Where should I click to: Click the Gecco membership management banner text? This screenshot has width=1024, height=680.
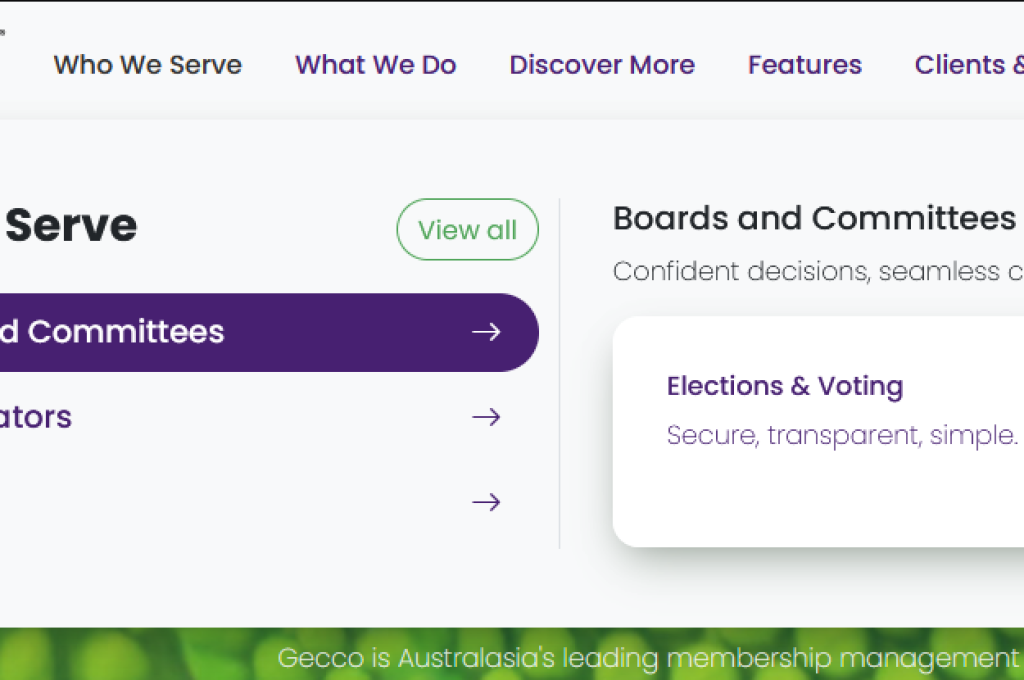(x=648, y=658)
